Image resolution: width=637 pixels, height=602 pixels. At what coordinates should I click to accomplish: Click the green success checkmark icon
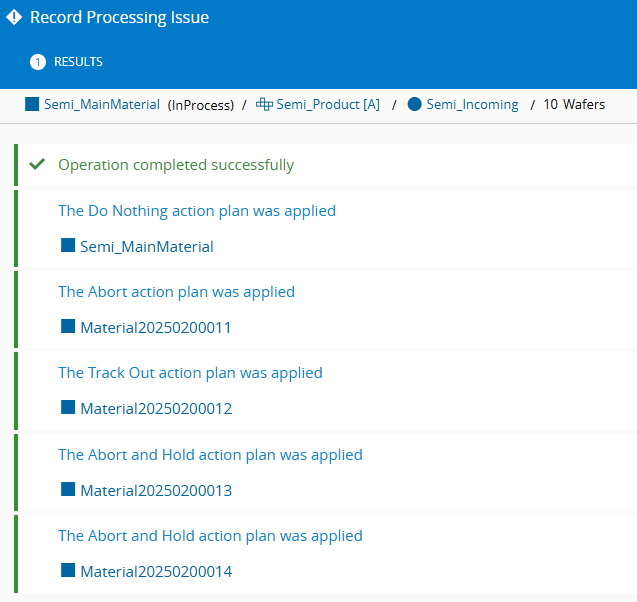coord(38,164)
